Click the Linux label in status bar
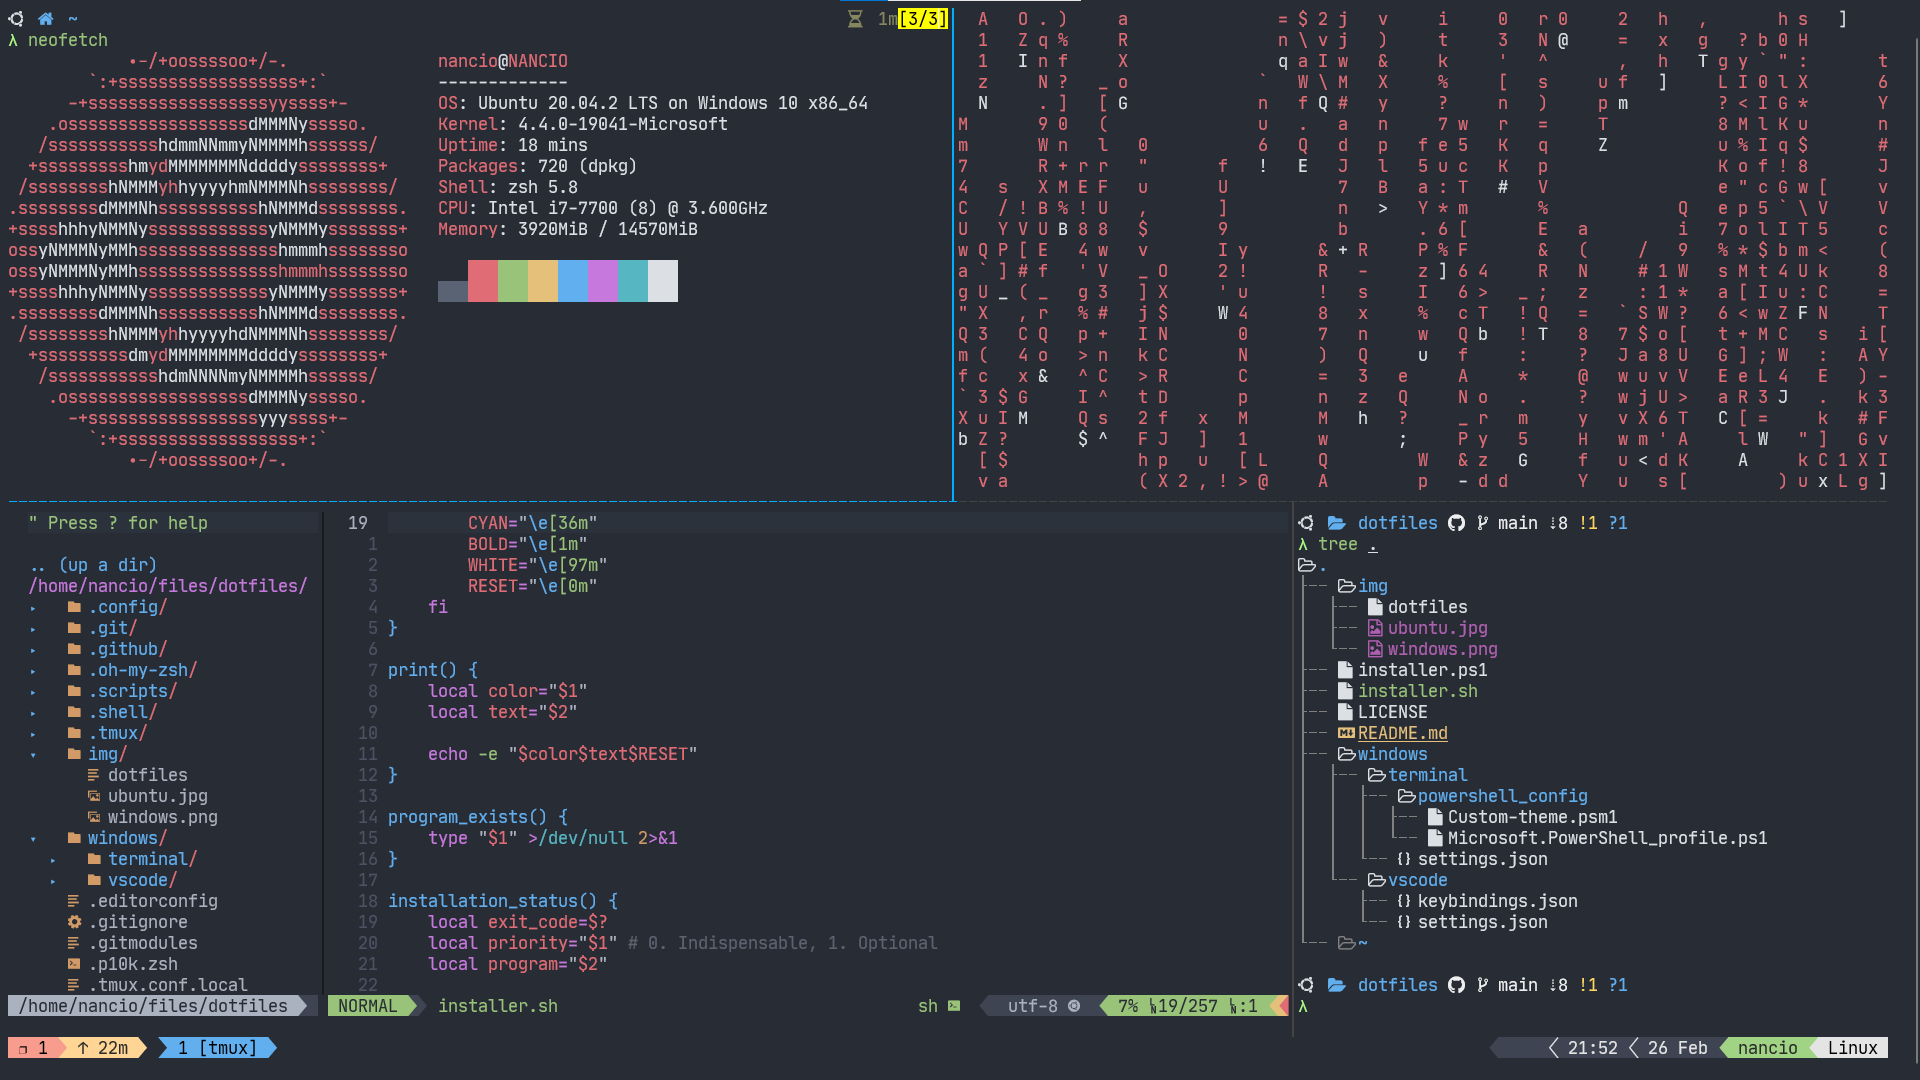 [1852, 1048]
